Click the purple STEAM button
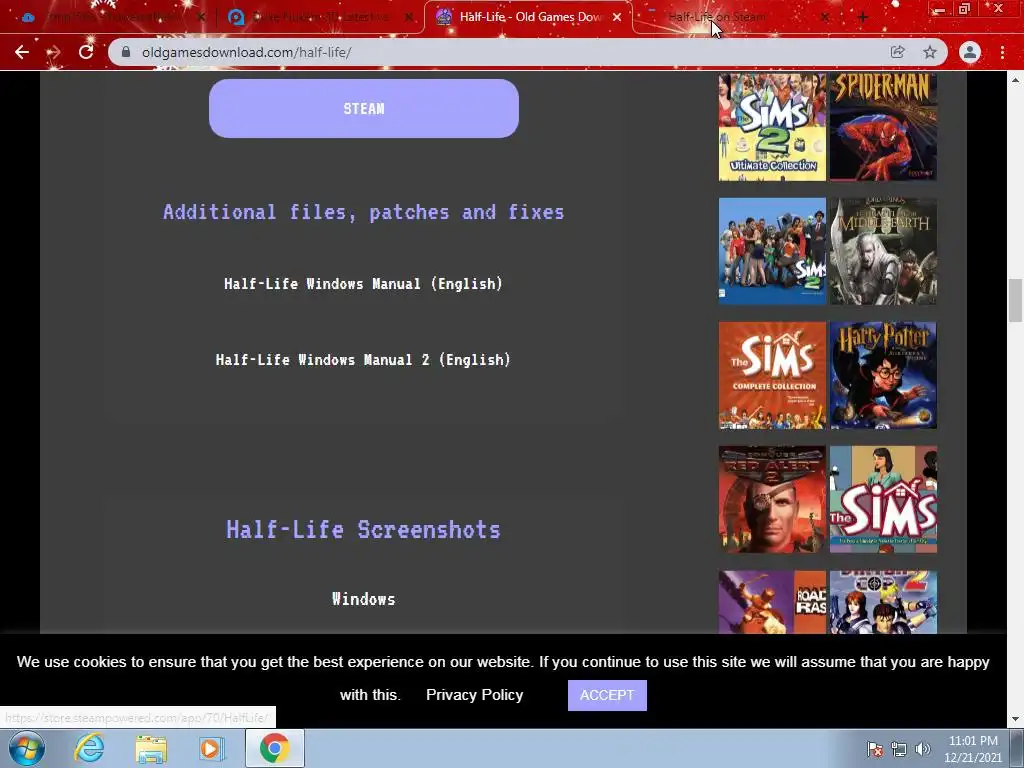1024x768 pixels. point(364,108)
